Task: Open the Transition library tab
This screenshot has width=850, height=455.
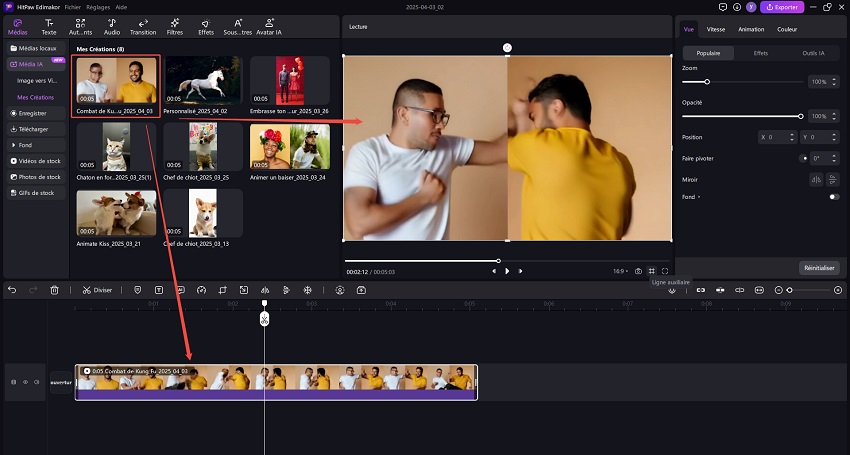Action: [x=143, y=27]
